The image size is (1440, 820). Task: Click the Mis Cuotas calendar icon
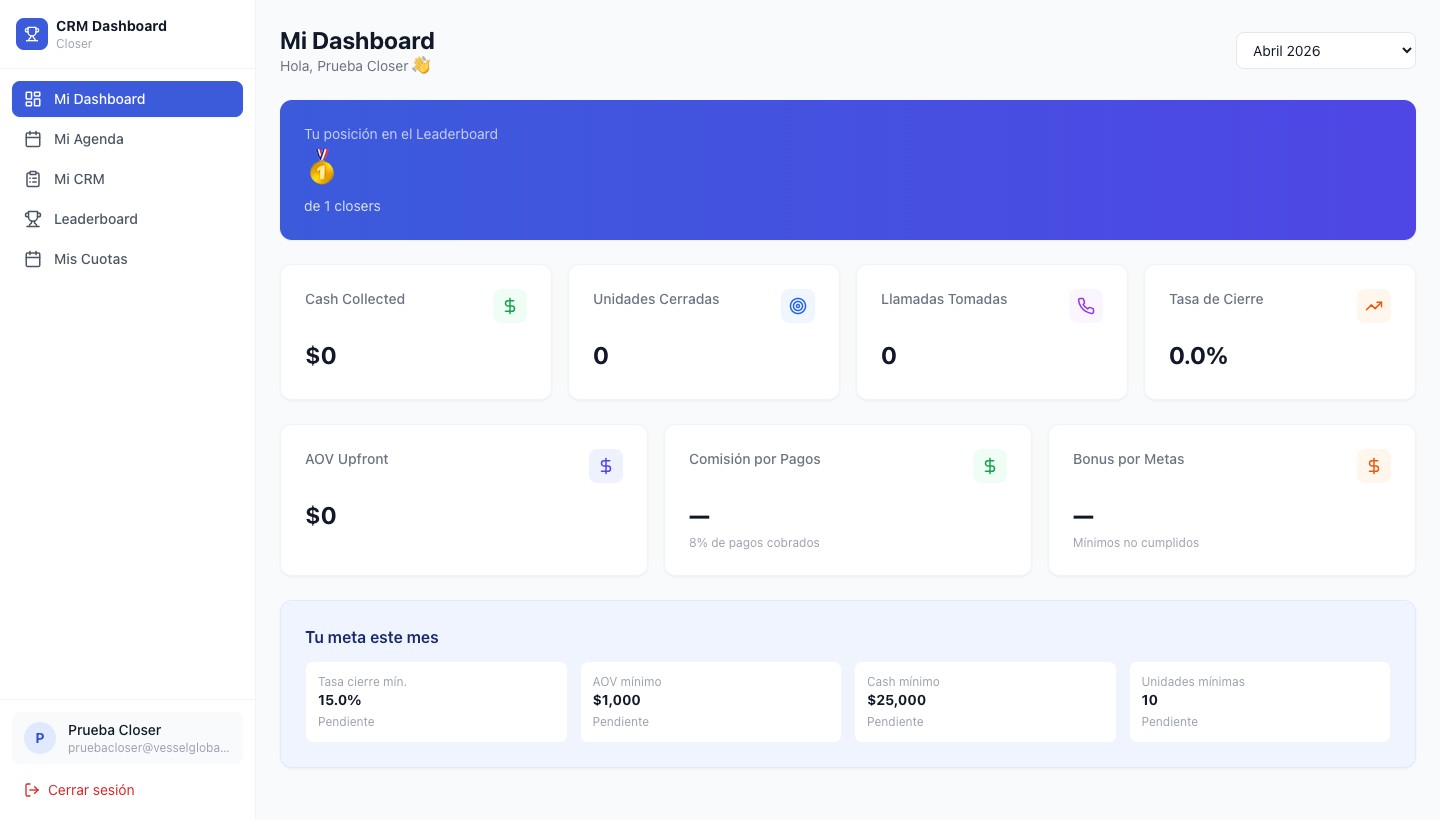33,259
